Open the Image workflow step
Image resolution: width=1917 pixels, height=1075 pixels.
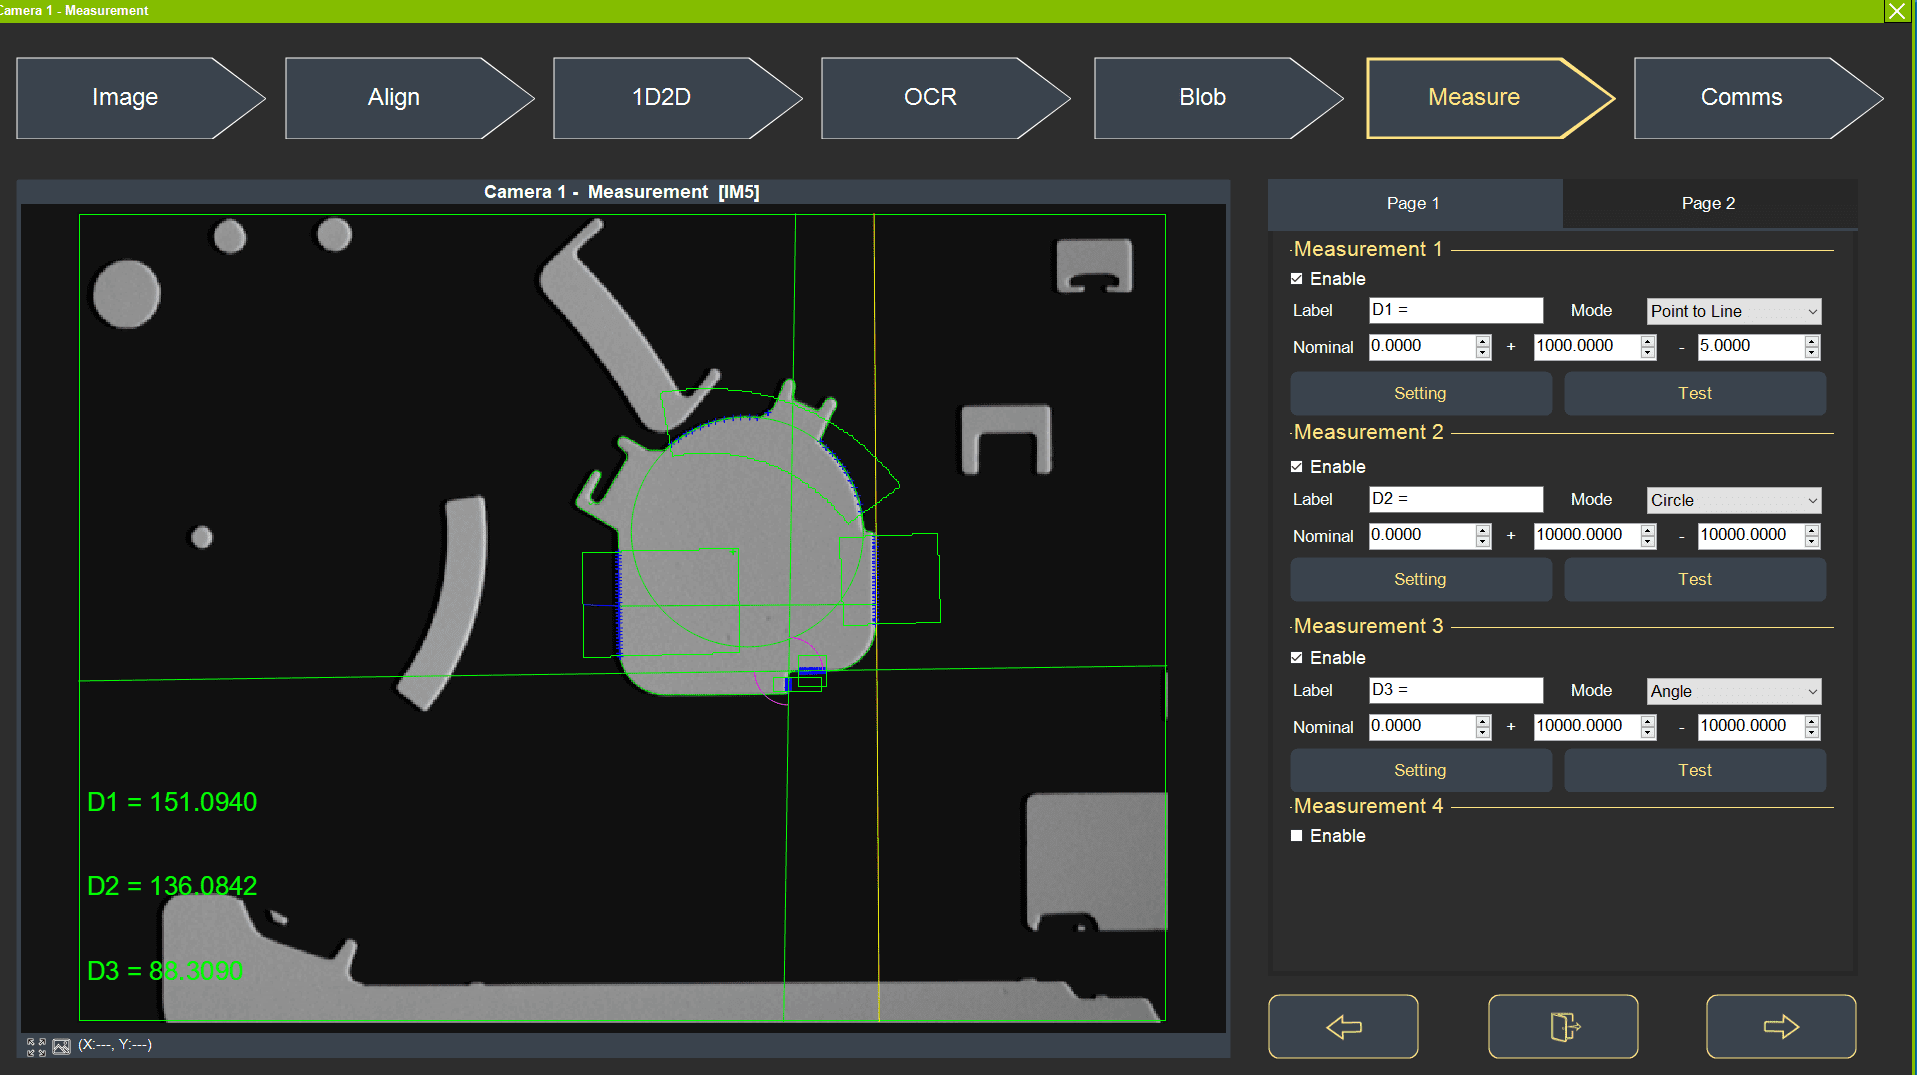click(140, 98)
